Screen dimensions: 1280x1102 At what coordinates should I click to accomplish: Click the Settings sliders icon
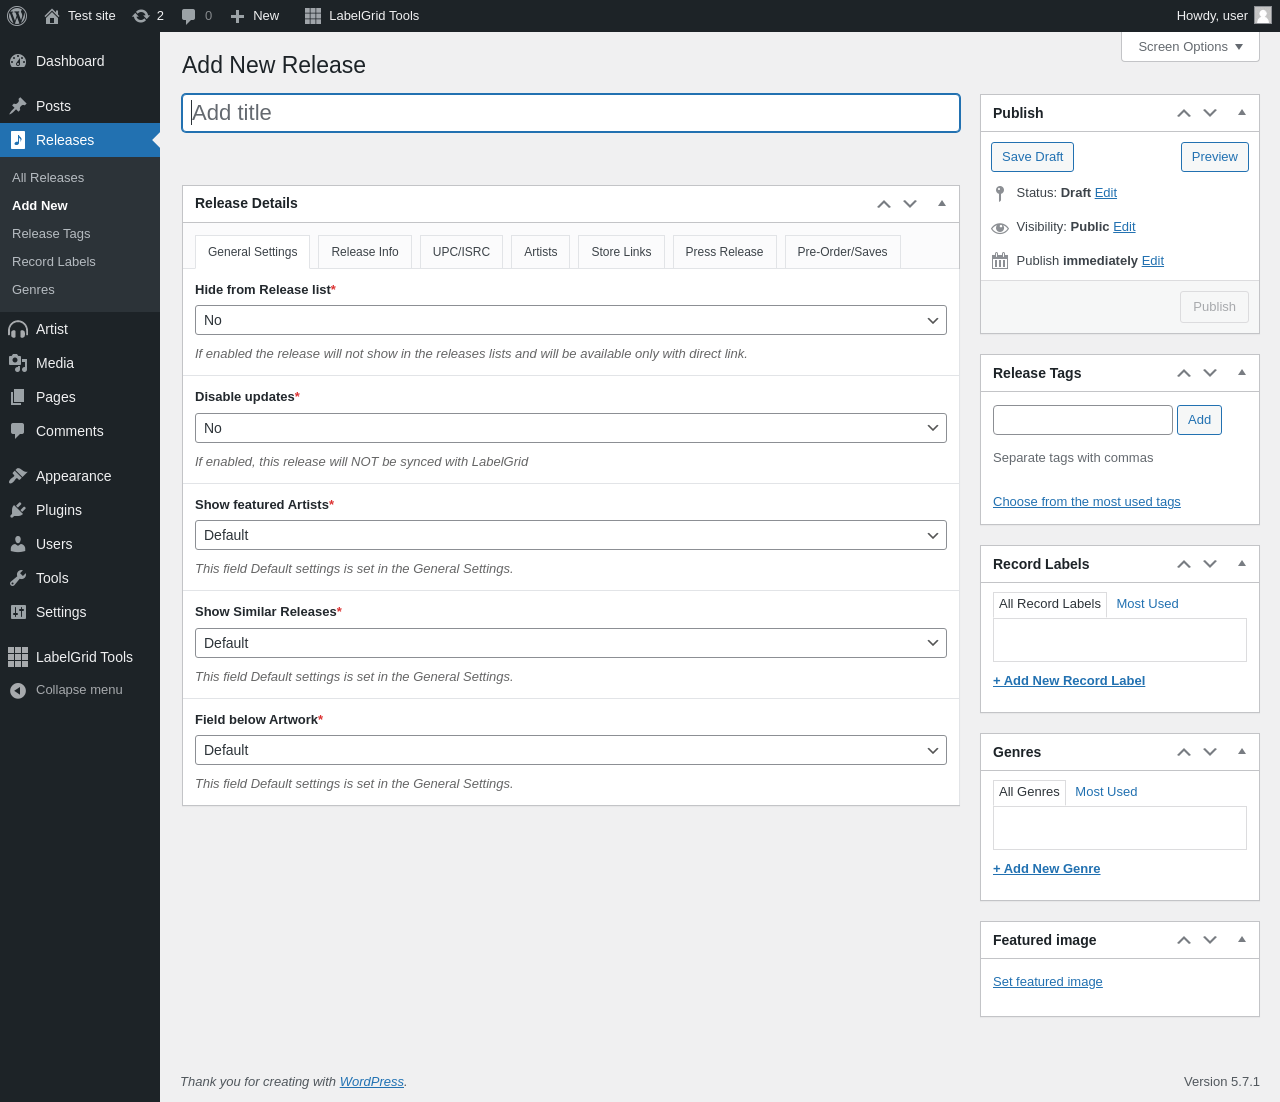[x=18, y=612]
